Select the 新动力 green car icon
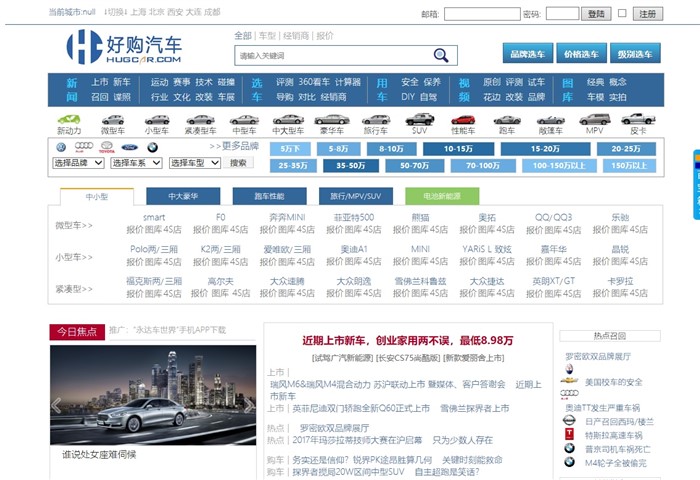Viewport: 700px width, 480px height. 69,119
